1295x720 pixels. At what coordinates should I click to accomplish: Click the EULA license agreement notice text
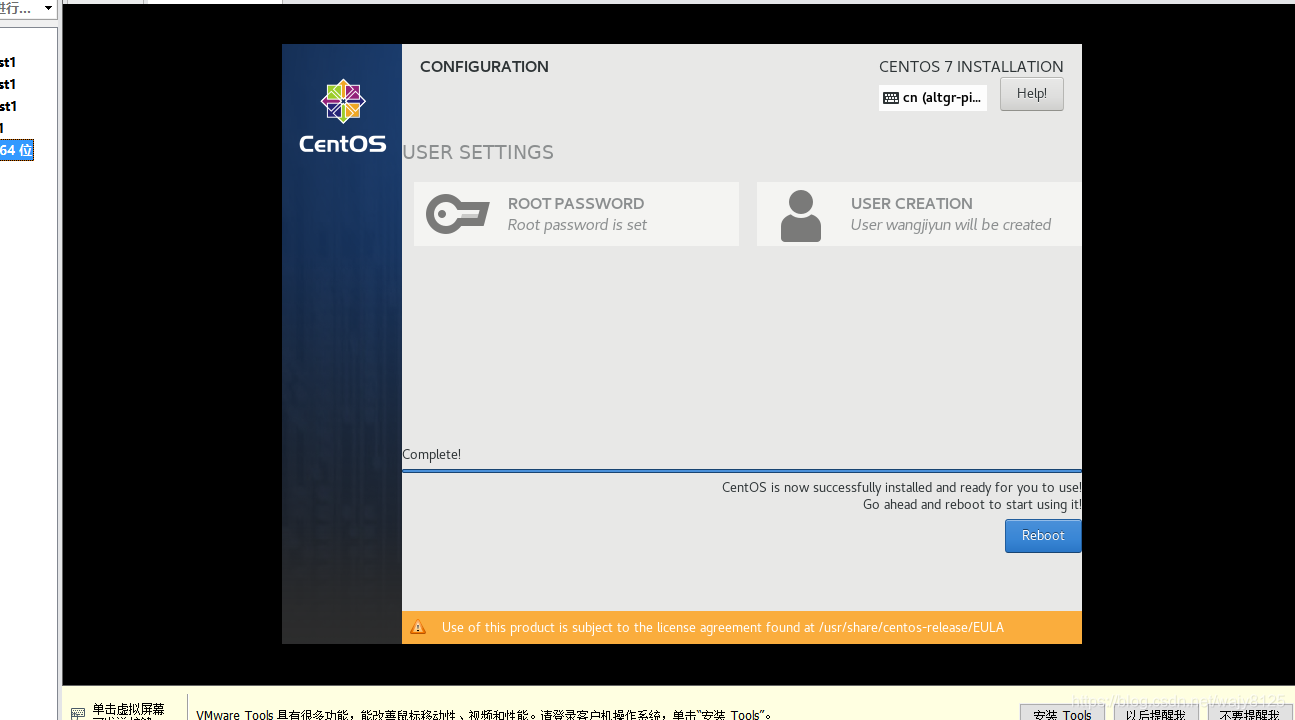coord(722,628)
